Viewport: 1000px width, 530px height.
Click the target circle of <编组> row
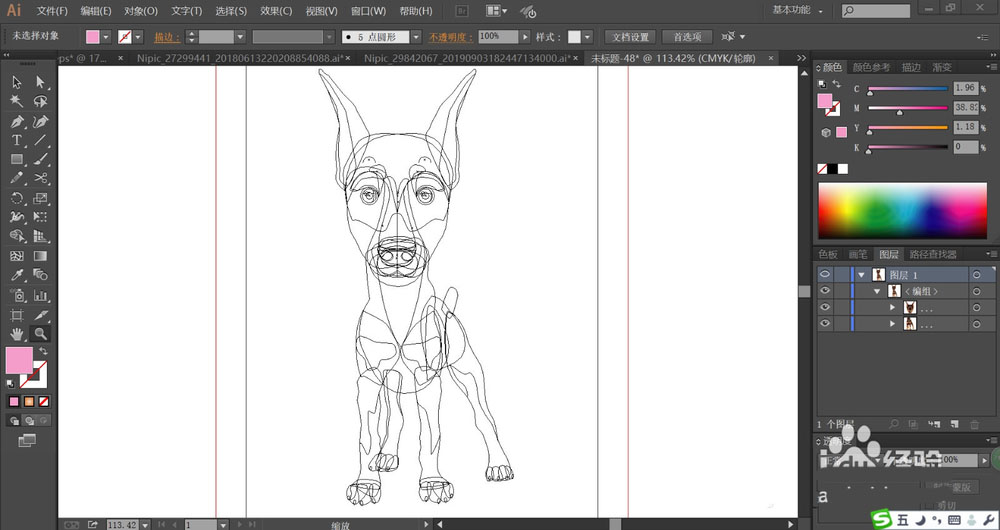pyautogui.click(x=976, y=291)
